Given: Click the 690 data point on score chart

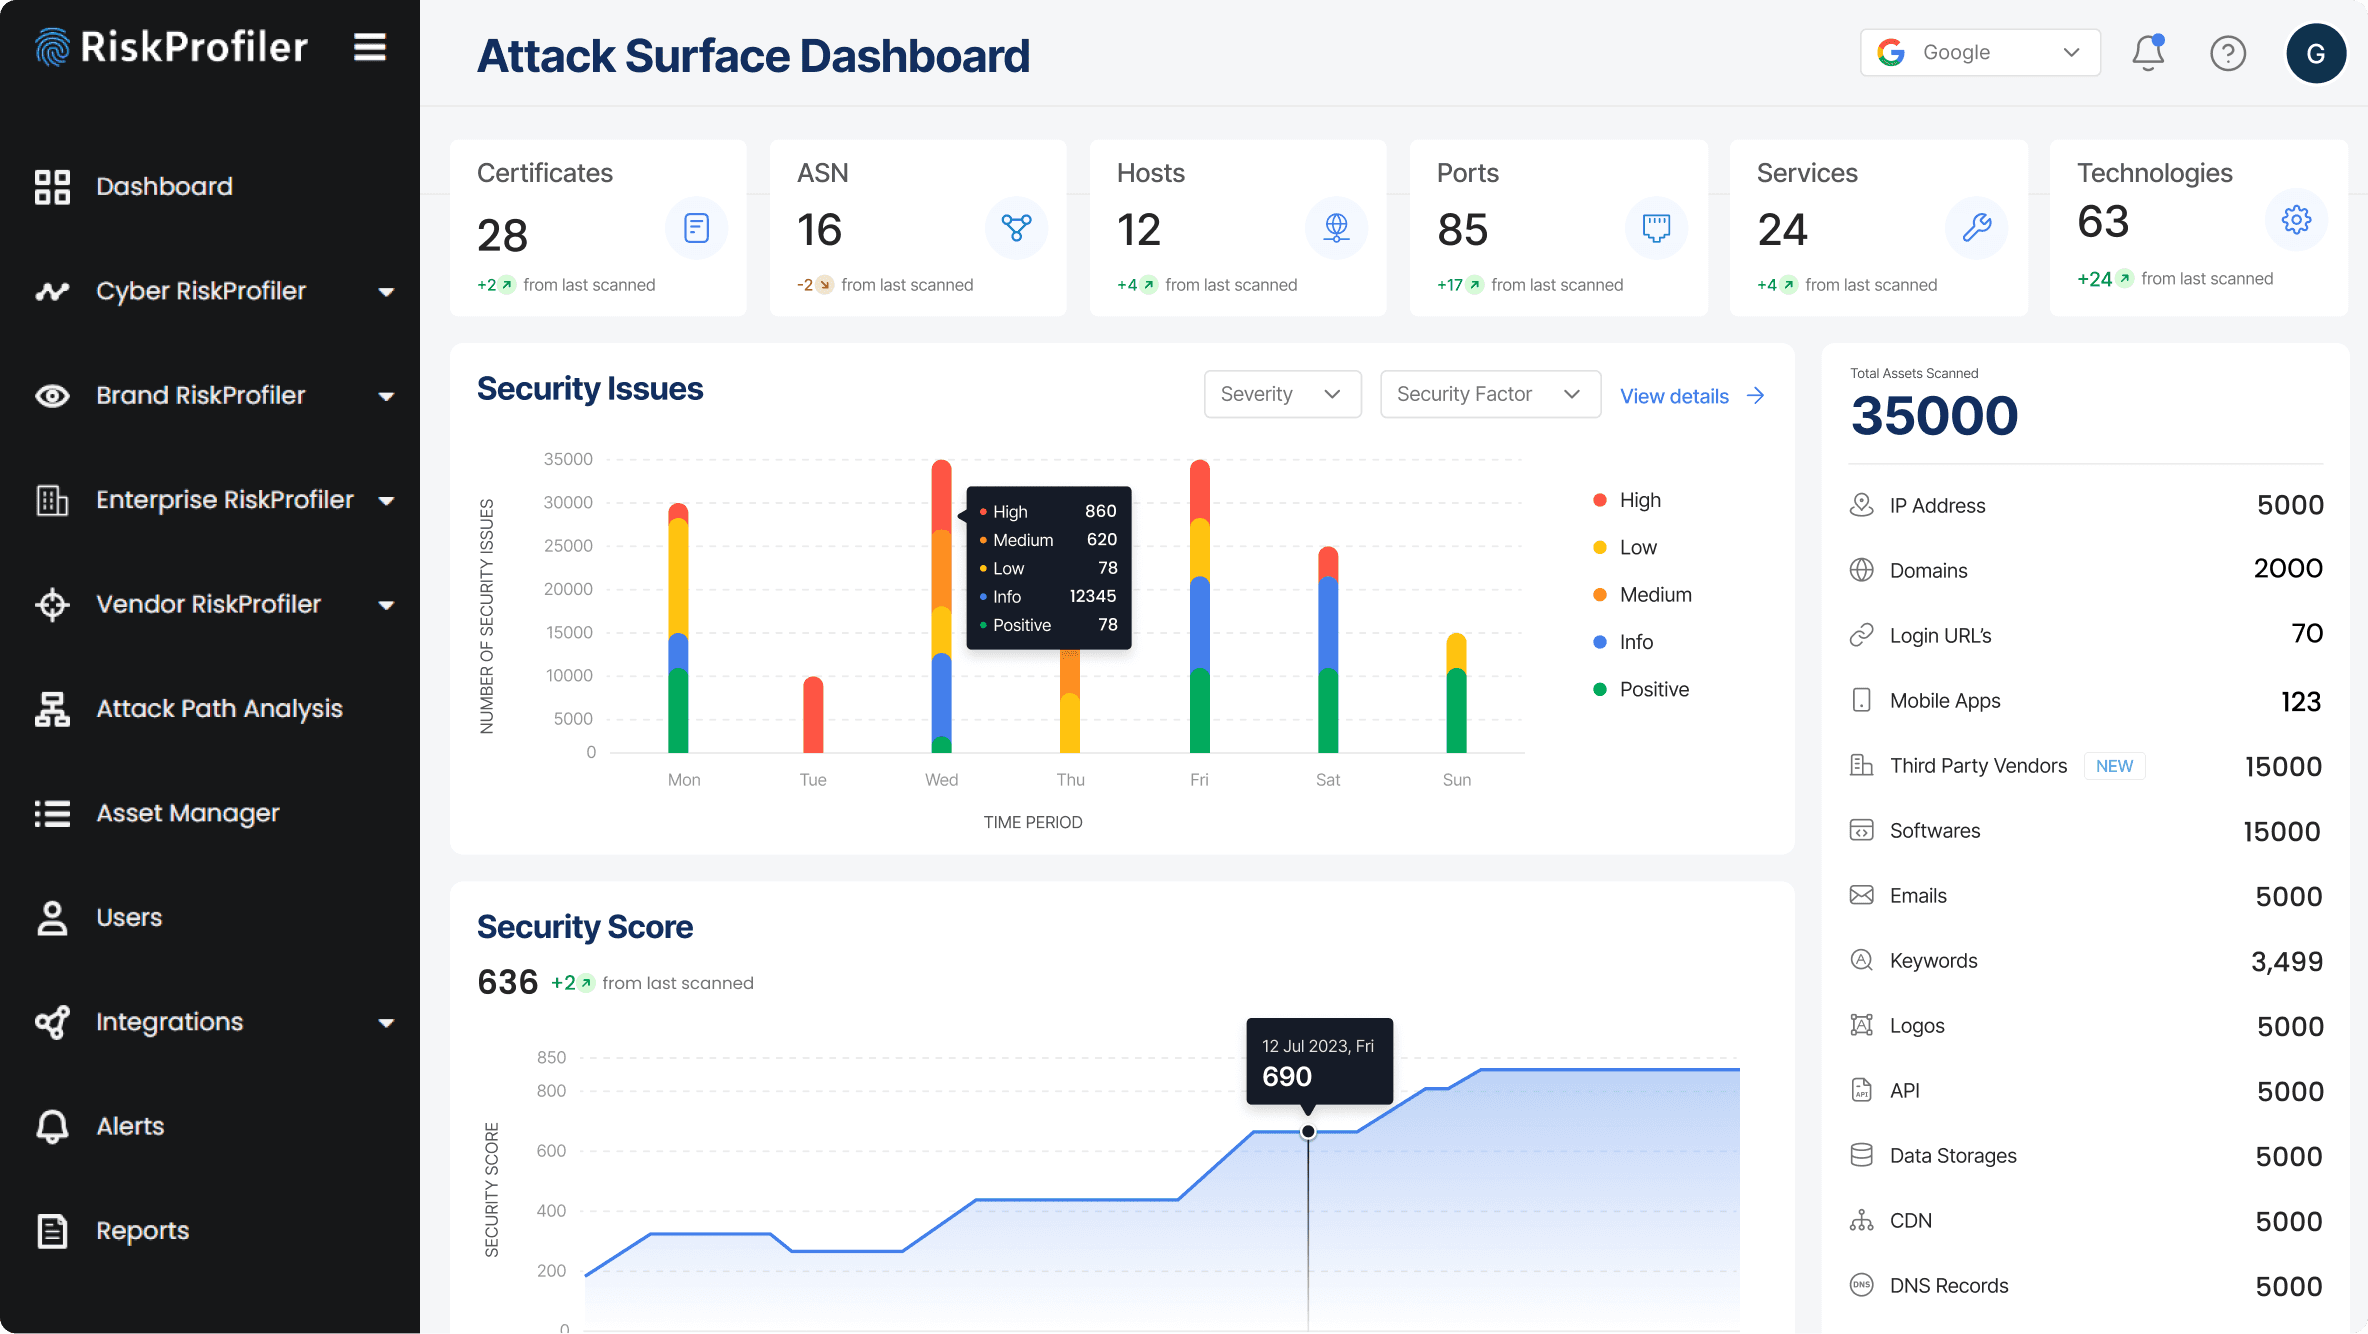Looking at the screenshot, I should pyautogui.click(x=1308, y=1132).
